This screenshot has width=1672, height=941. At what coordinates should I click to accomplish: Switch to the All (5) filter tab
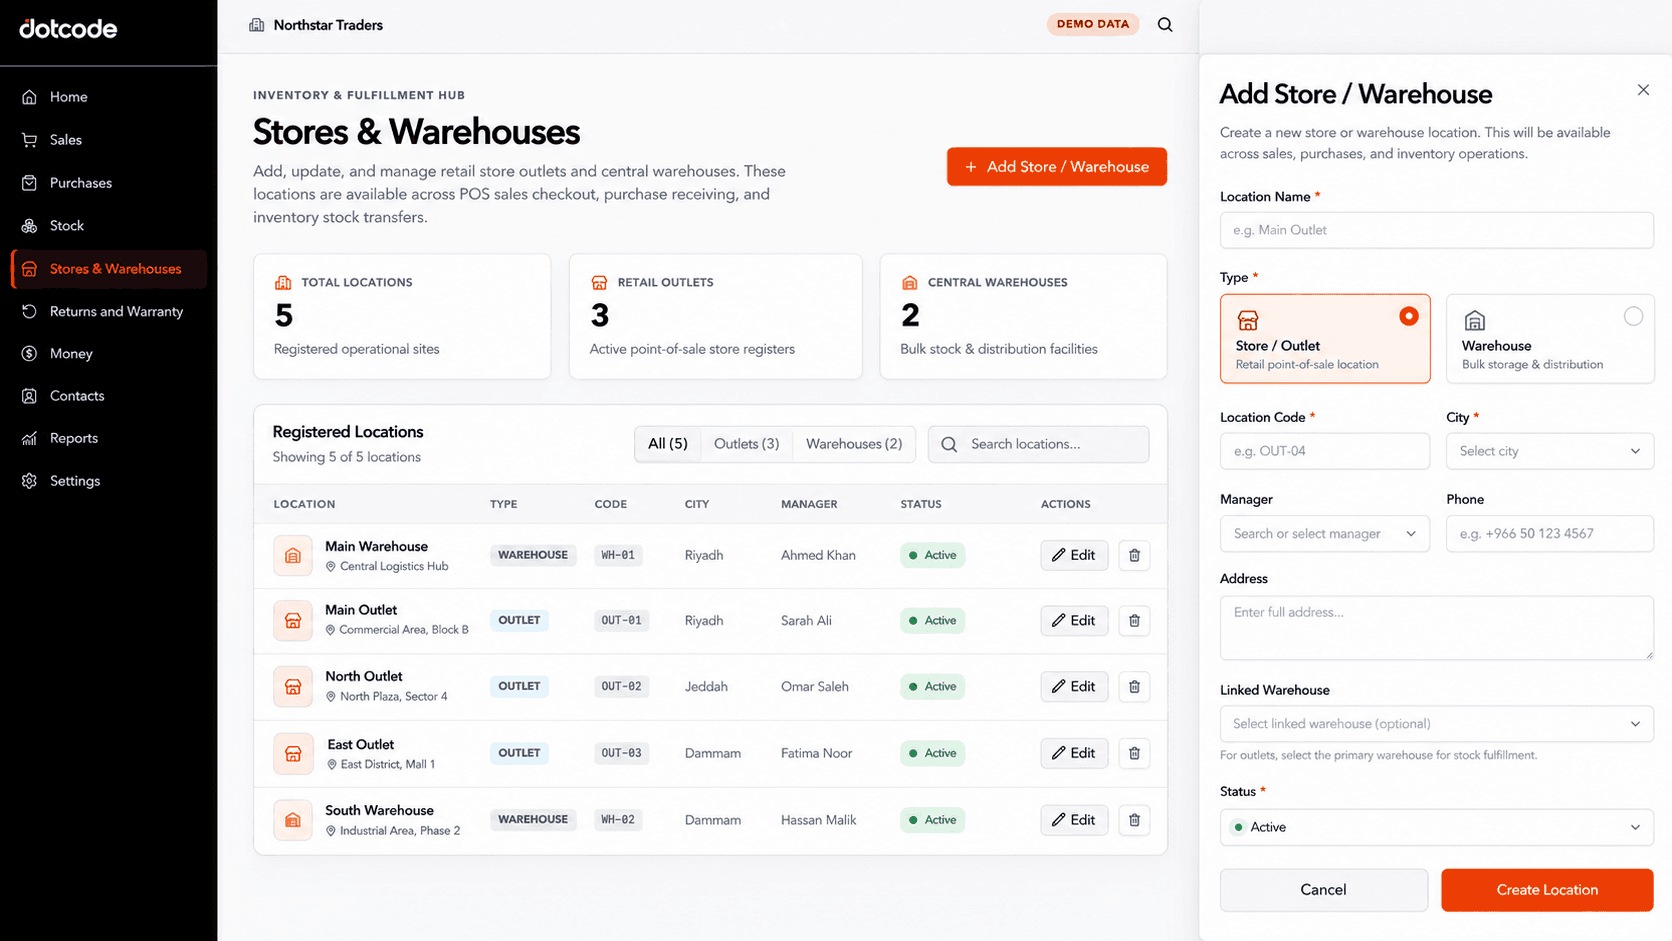point(667,444)
